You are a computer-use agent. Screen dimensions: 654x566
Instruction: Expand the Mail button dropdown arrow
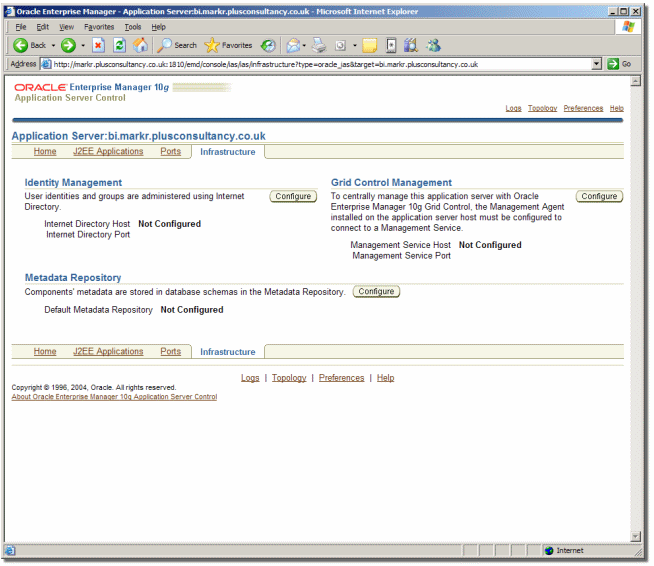pyautogui.click(x=304, y=45)
